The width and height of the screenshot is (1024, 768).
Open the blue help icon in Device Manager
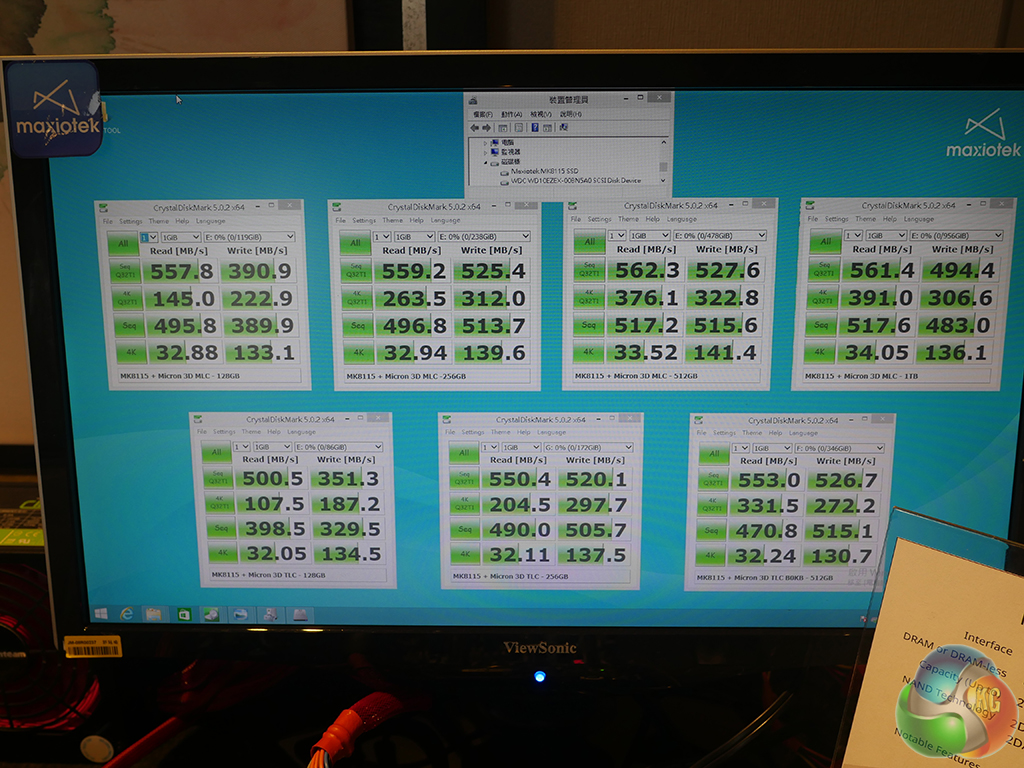(534, 127)
